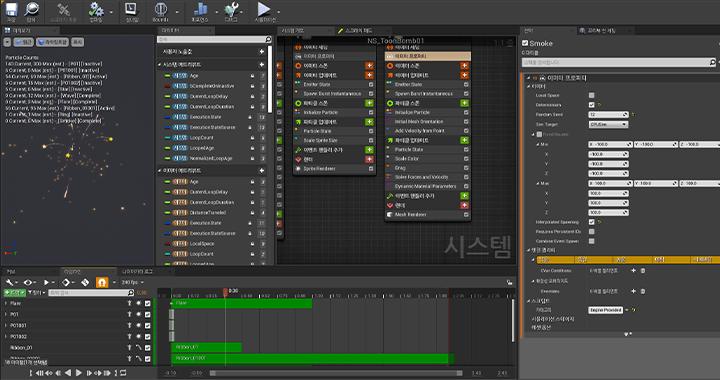Click the sprite renderer icon on P01002 track
720x380 pixels.
[x=138, y=336]
